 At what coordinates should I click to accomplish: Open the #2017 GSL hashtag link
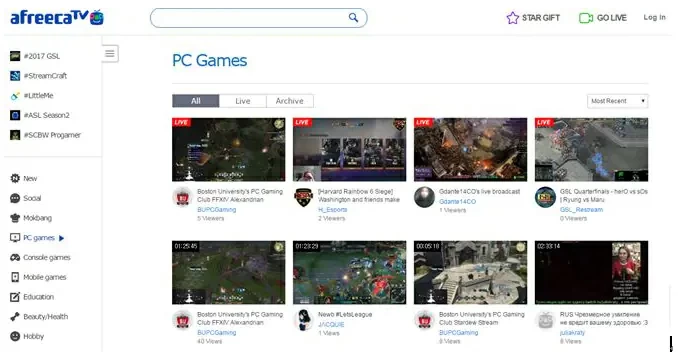42,56
